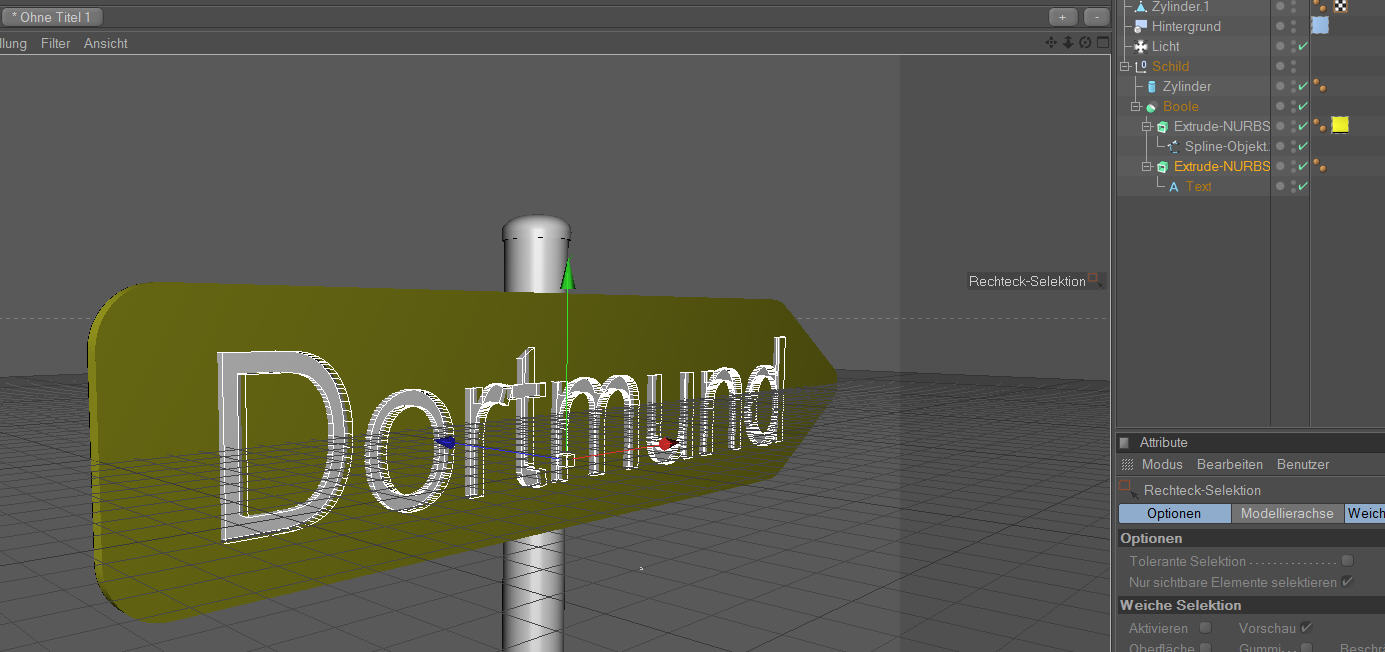The height and width of the screenshot is (652, 1385).
Task: Collapse the Extrude-NURBS node containing Text
Action: click(x=1147, y=166)
